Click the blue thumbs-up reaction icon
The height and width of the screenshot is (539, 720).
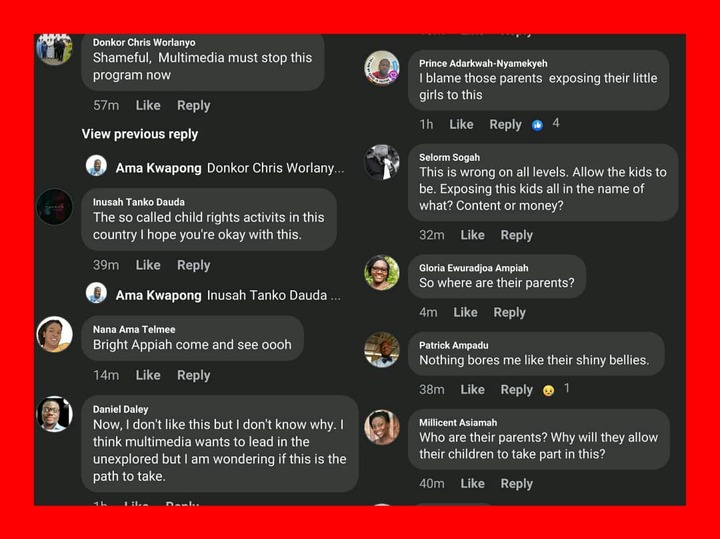click(x=537, y=125)
